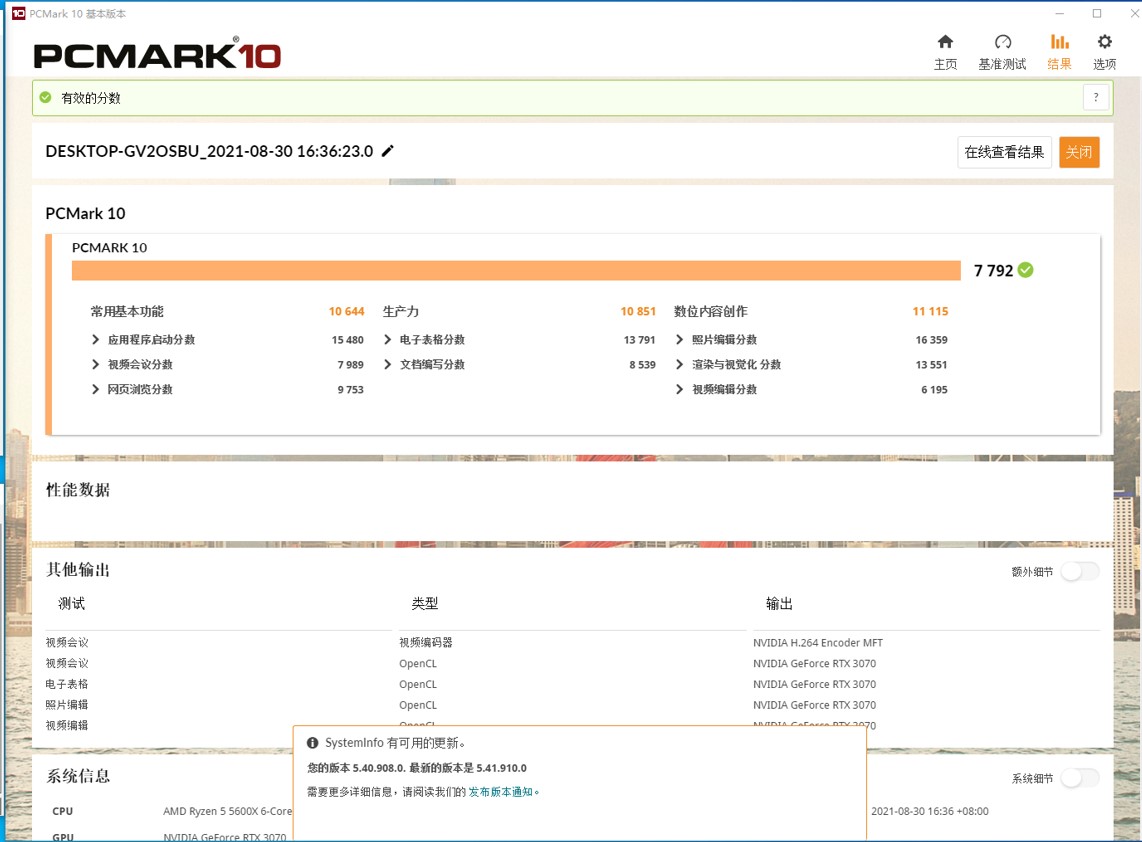Click 常用基本功能 score 10 644

[346, 311]
